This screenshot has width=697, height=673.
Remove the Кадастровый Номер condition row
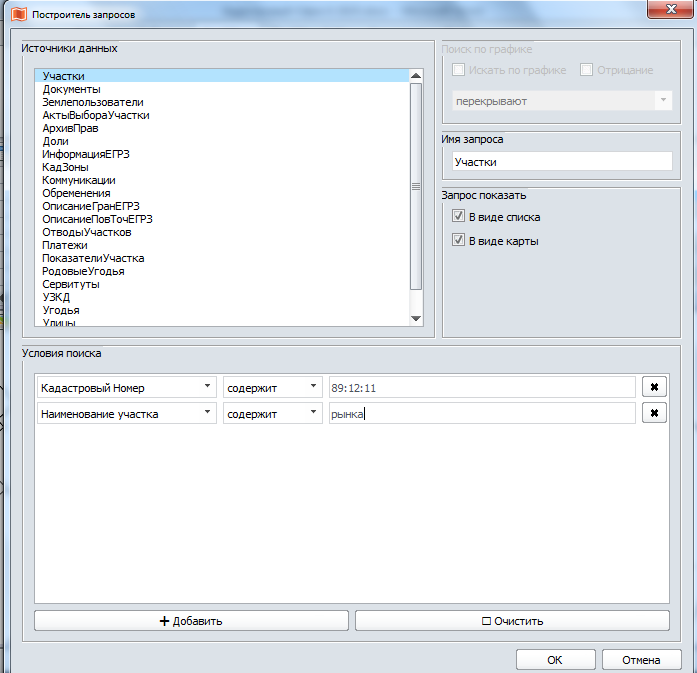(654, 387)
